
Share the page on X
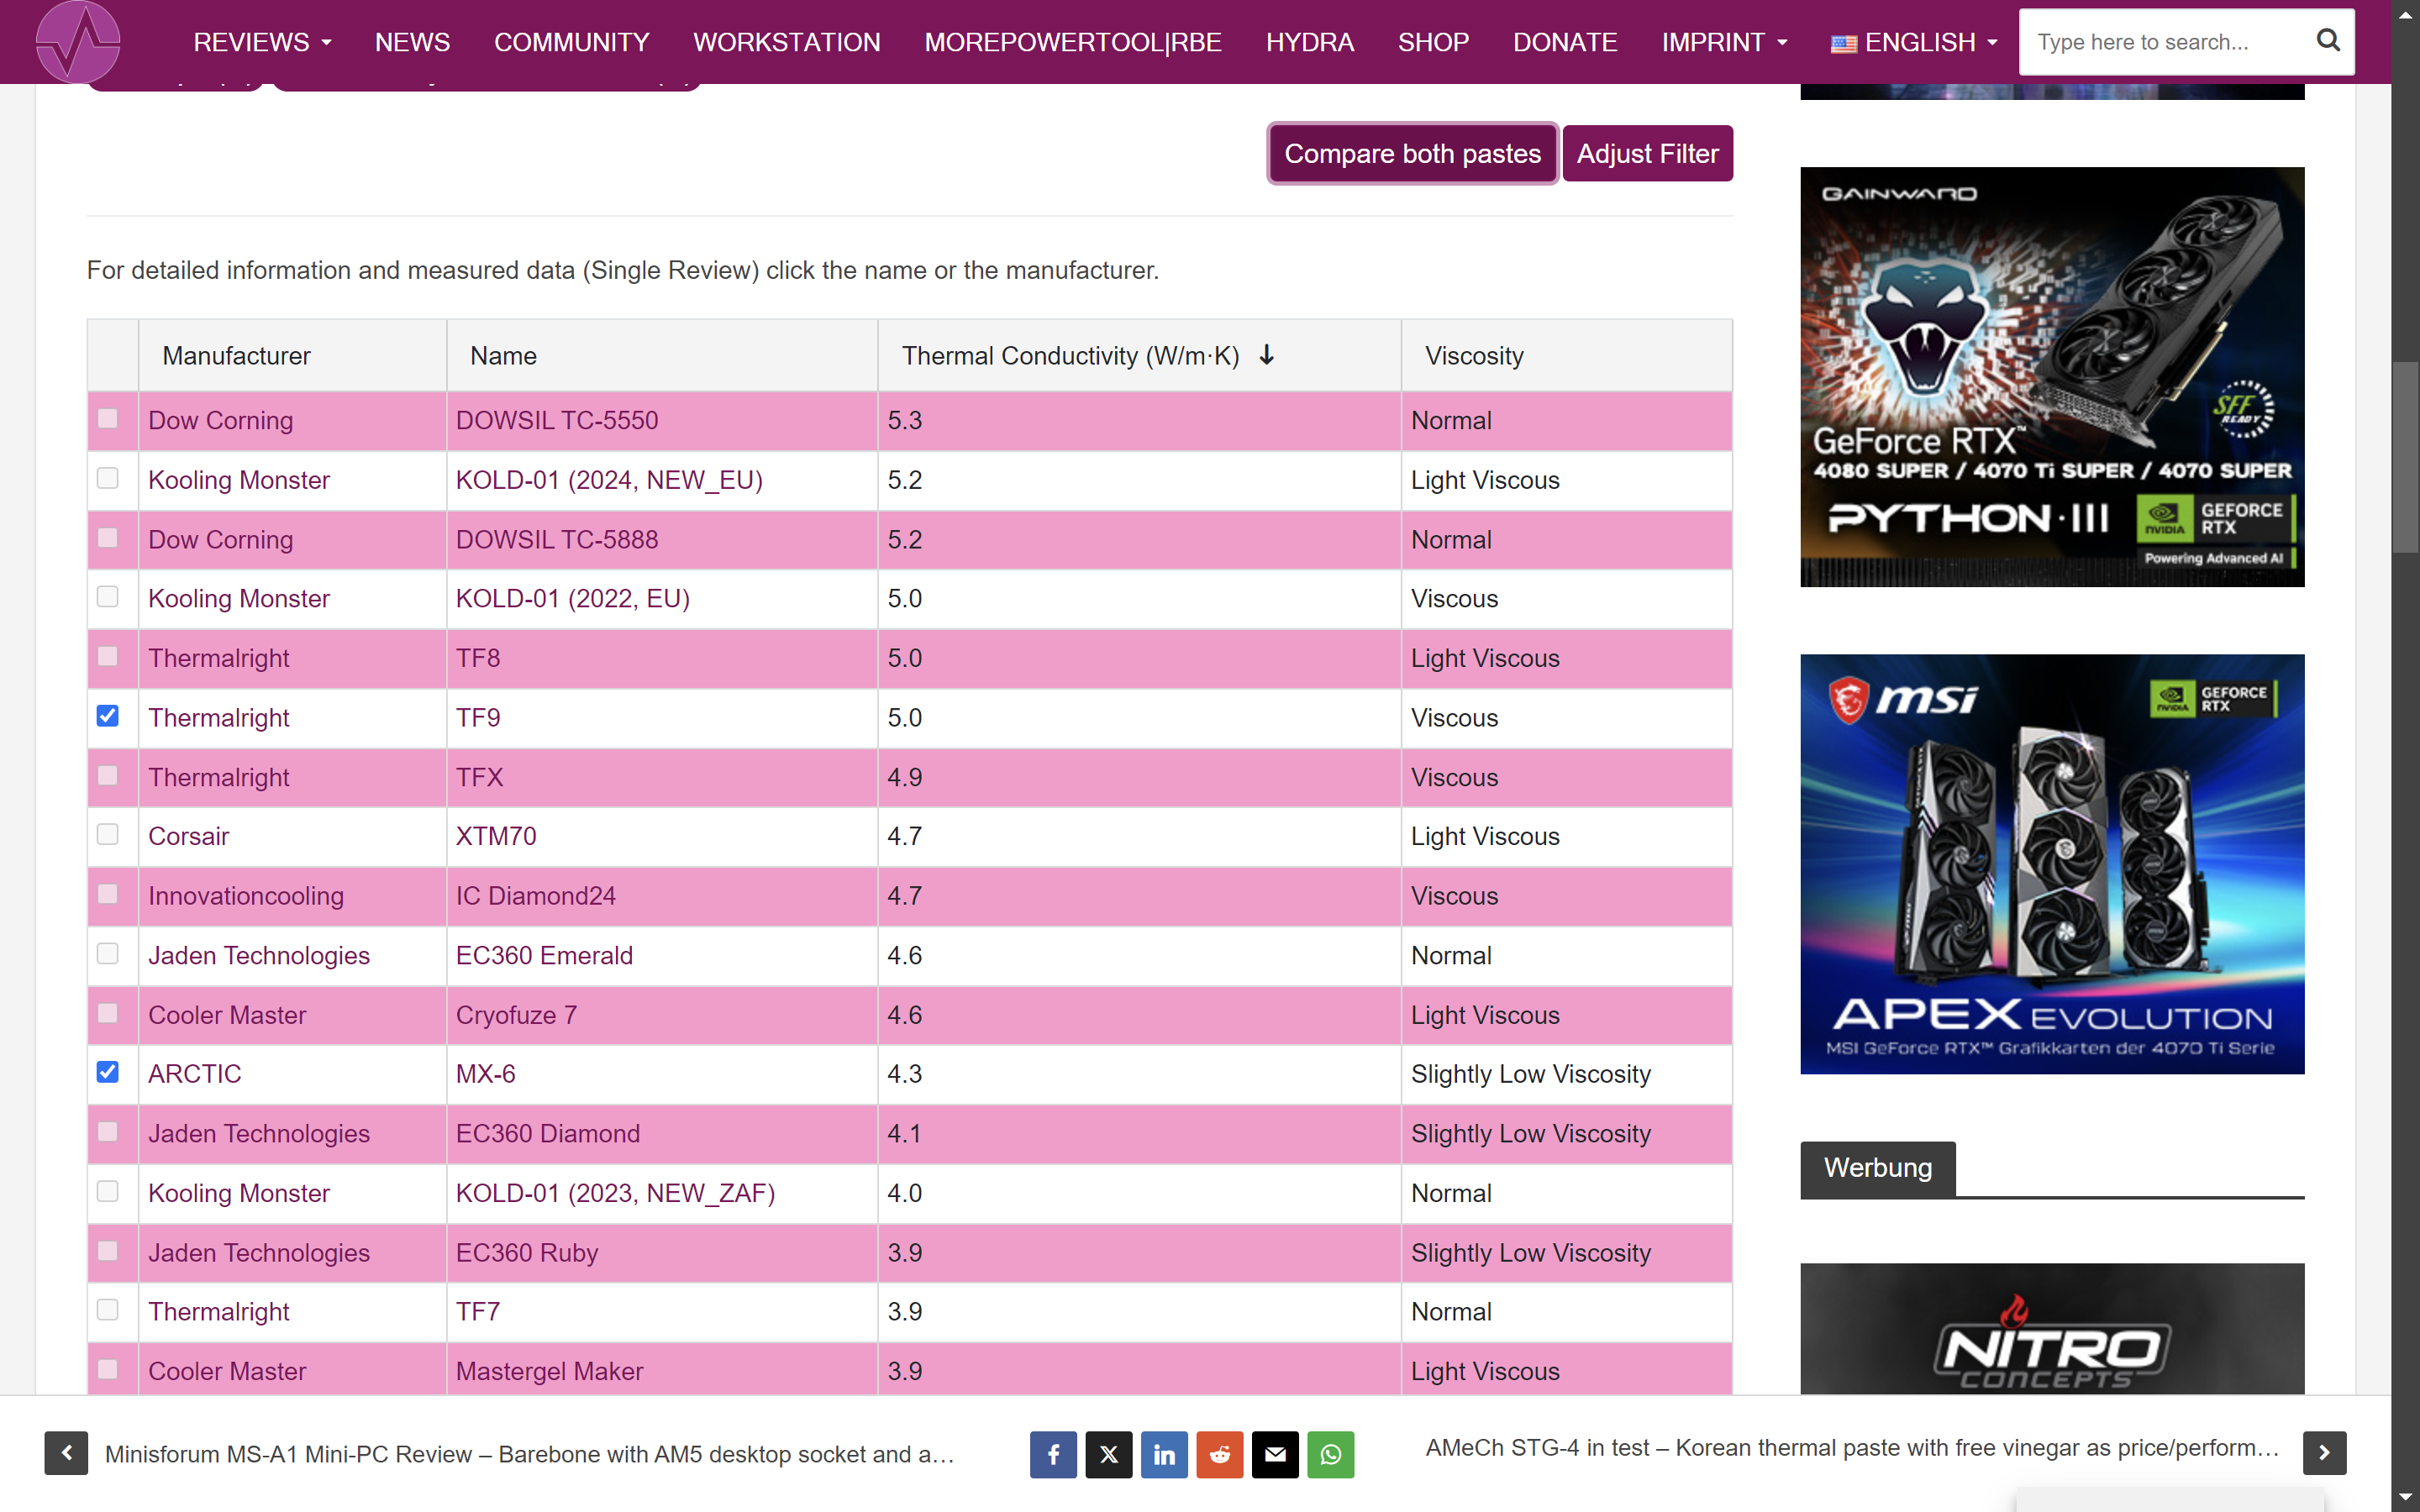pos(1109,1454)
